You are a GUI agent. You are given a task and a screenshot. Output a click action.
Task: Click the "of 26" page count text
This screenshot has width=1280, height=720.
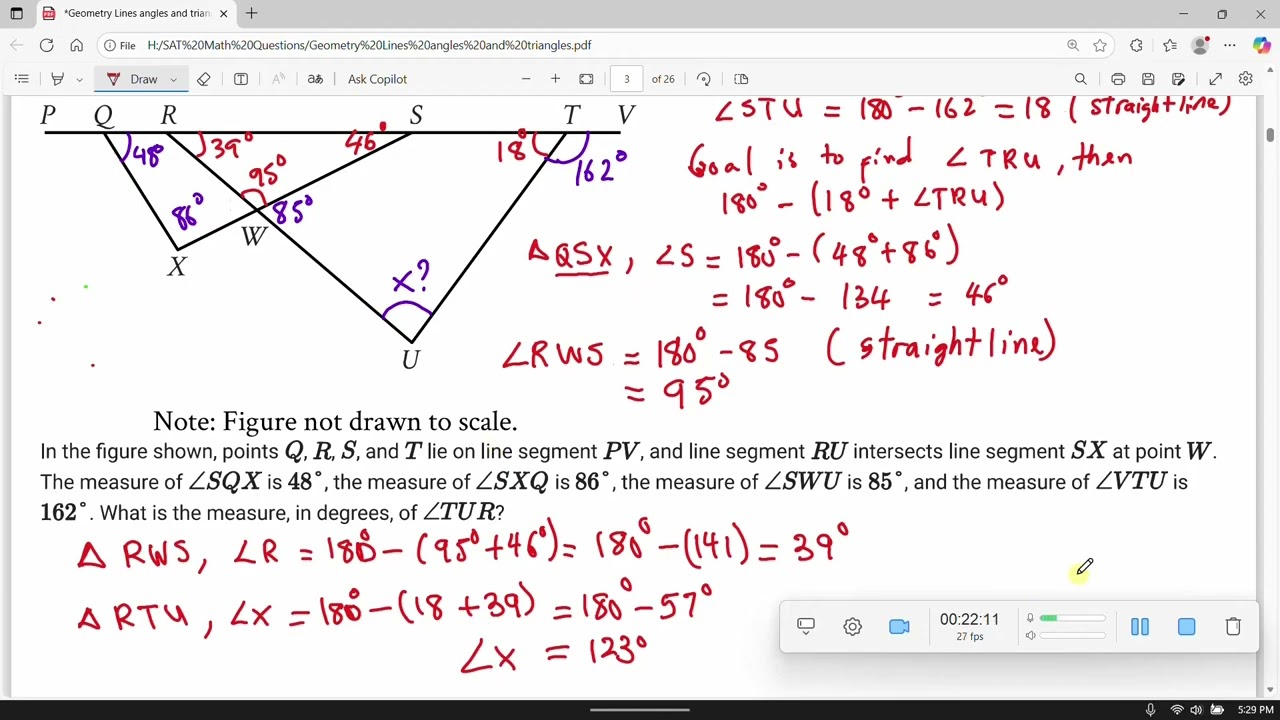click(663, 79)
